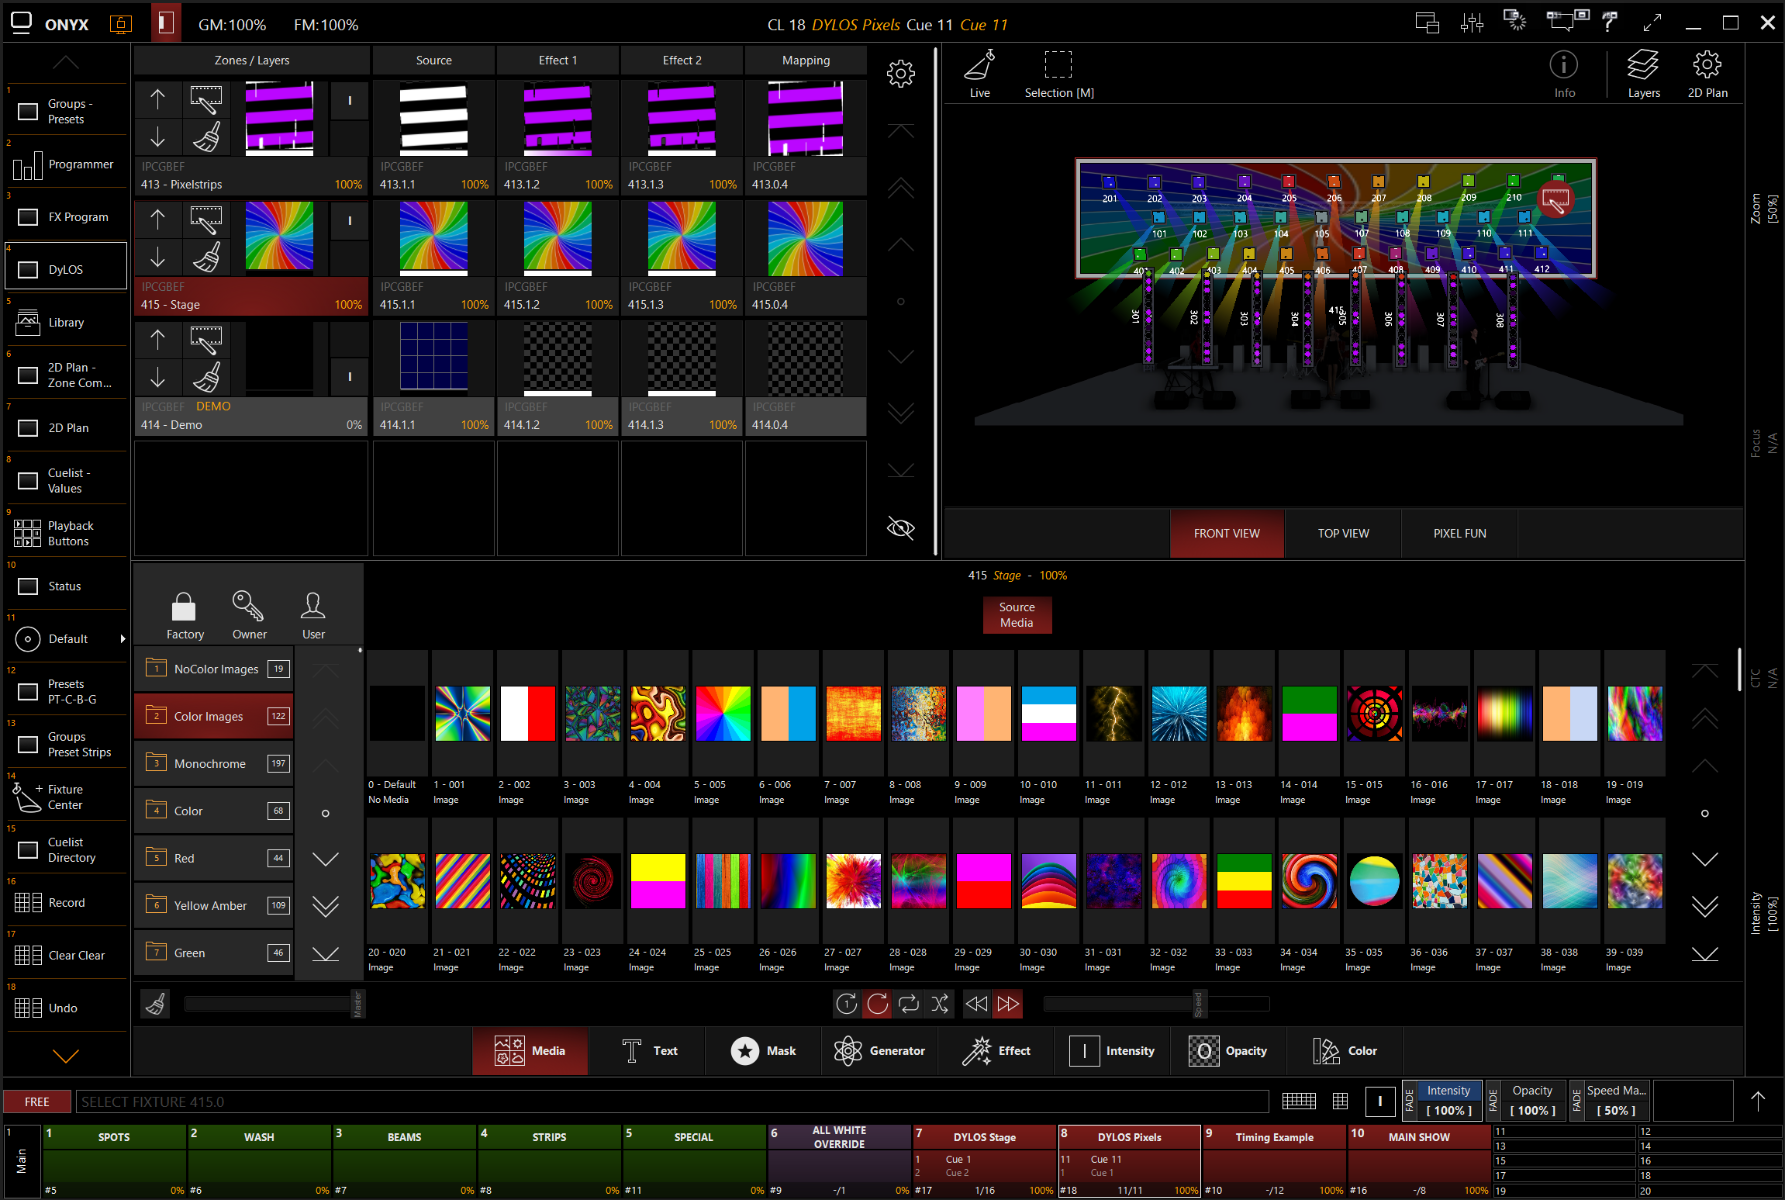The width and height of the screenshot is (1785, 1200).
Task: Click the fast-forward playback button
Action: pos(1008,1003)
